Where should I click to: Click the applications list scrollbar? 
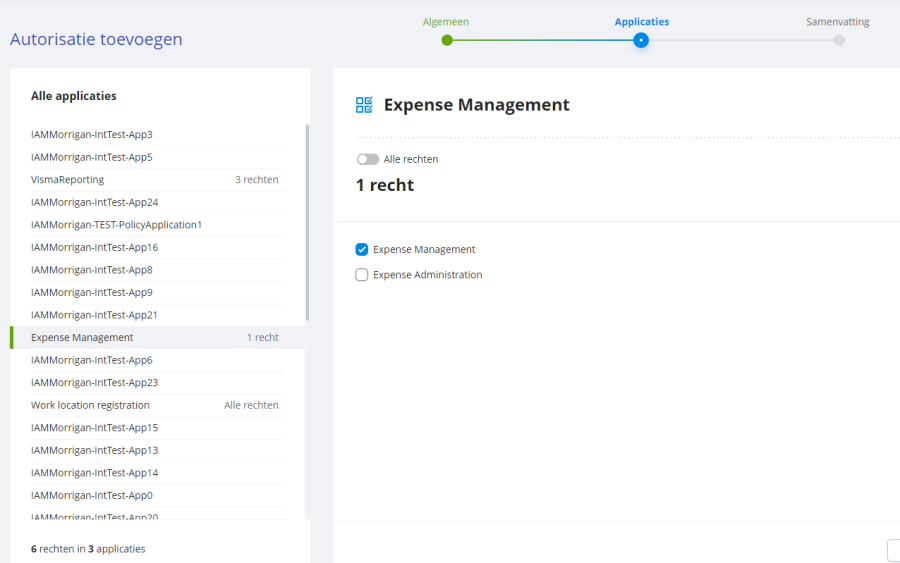tap(308, 222)
